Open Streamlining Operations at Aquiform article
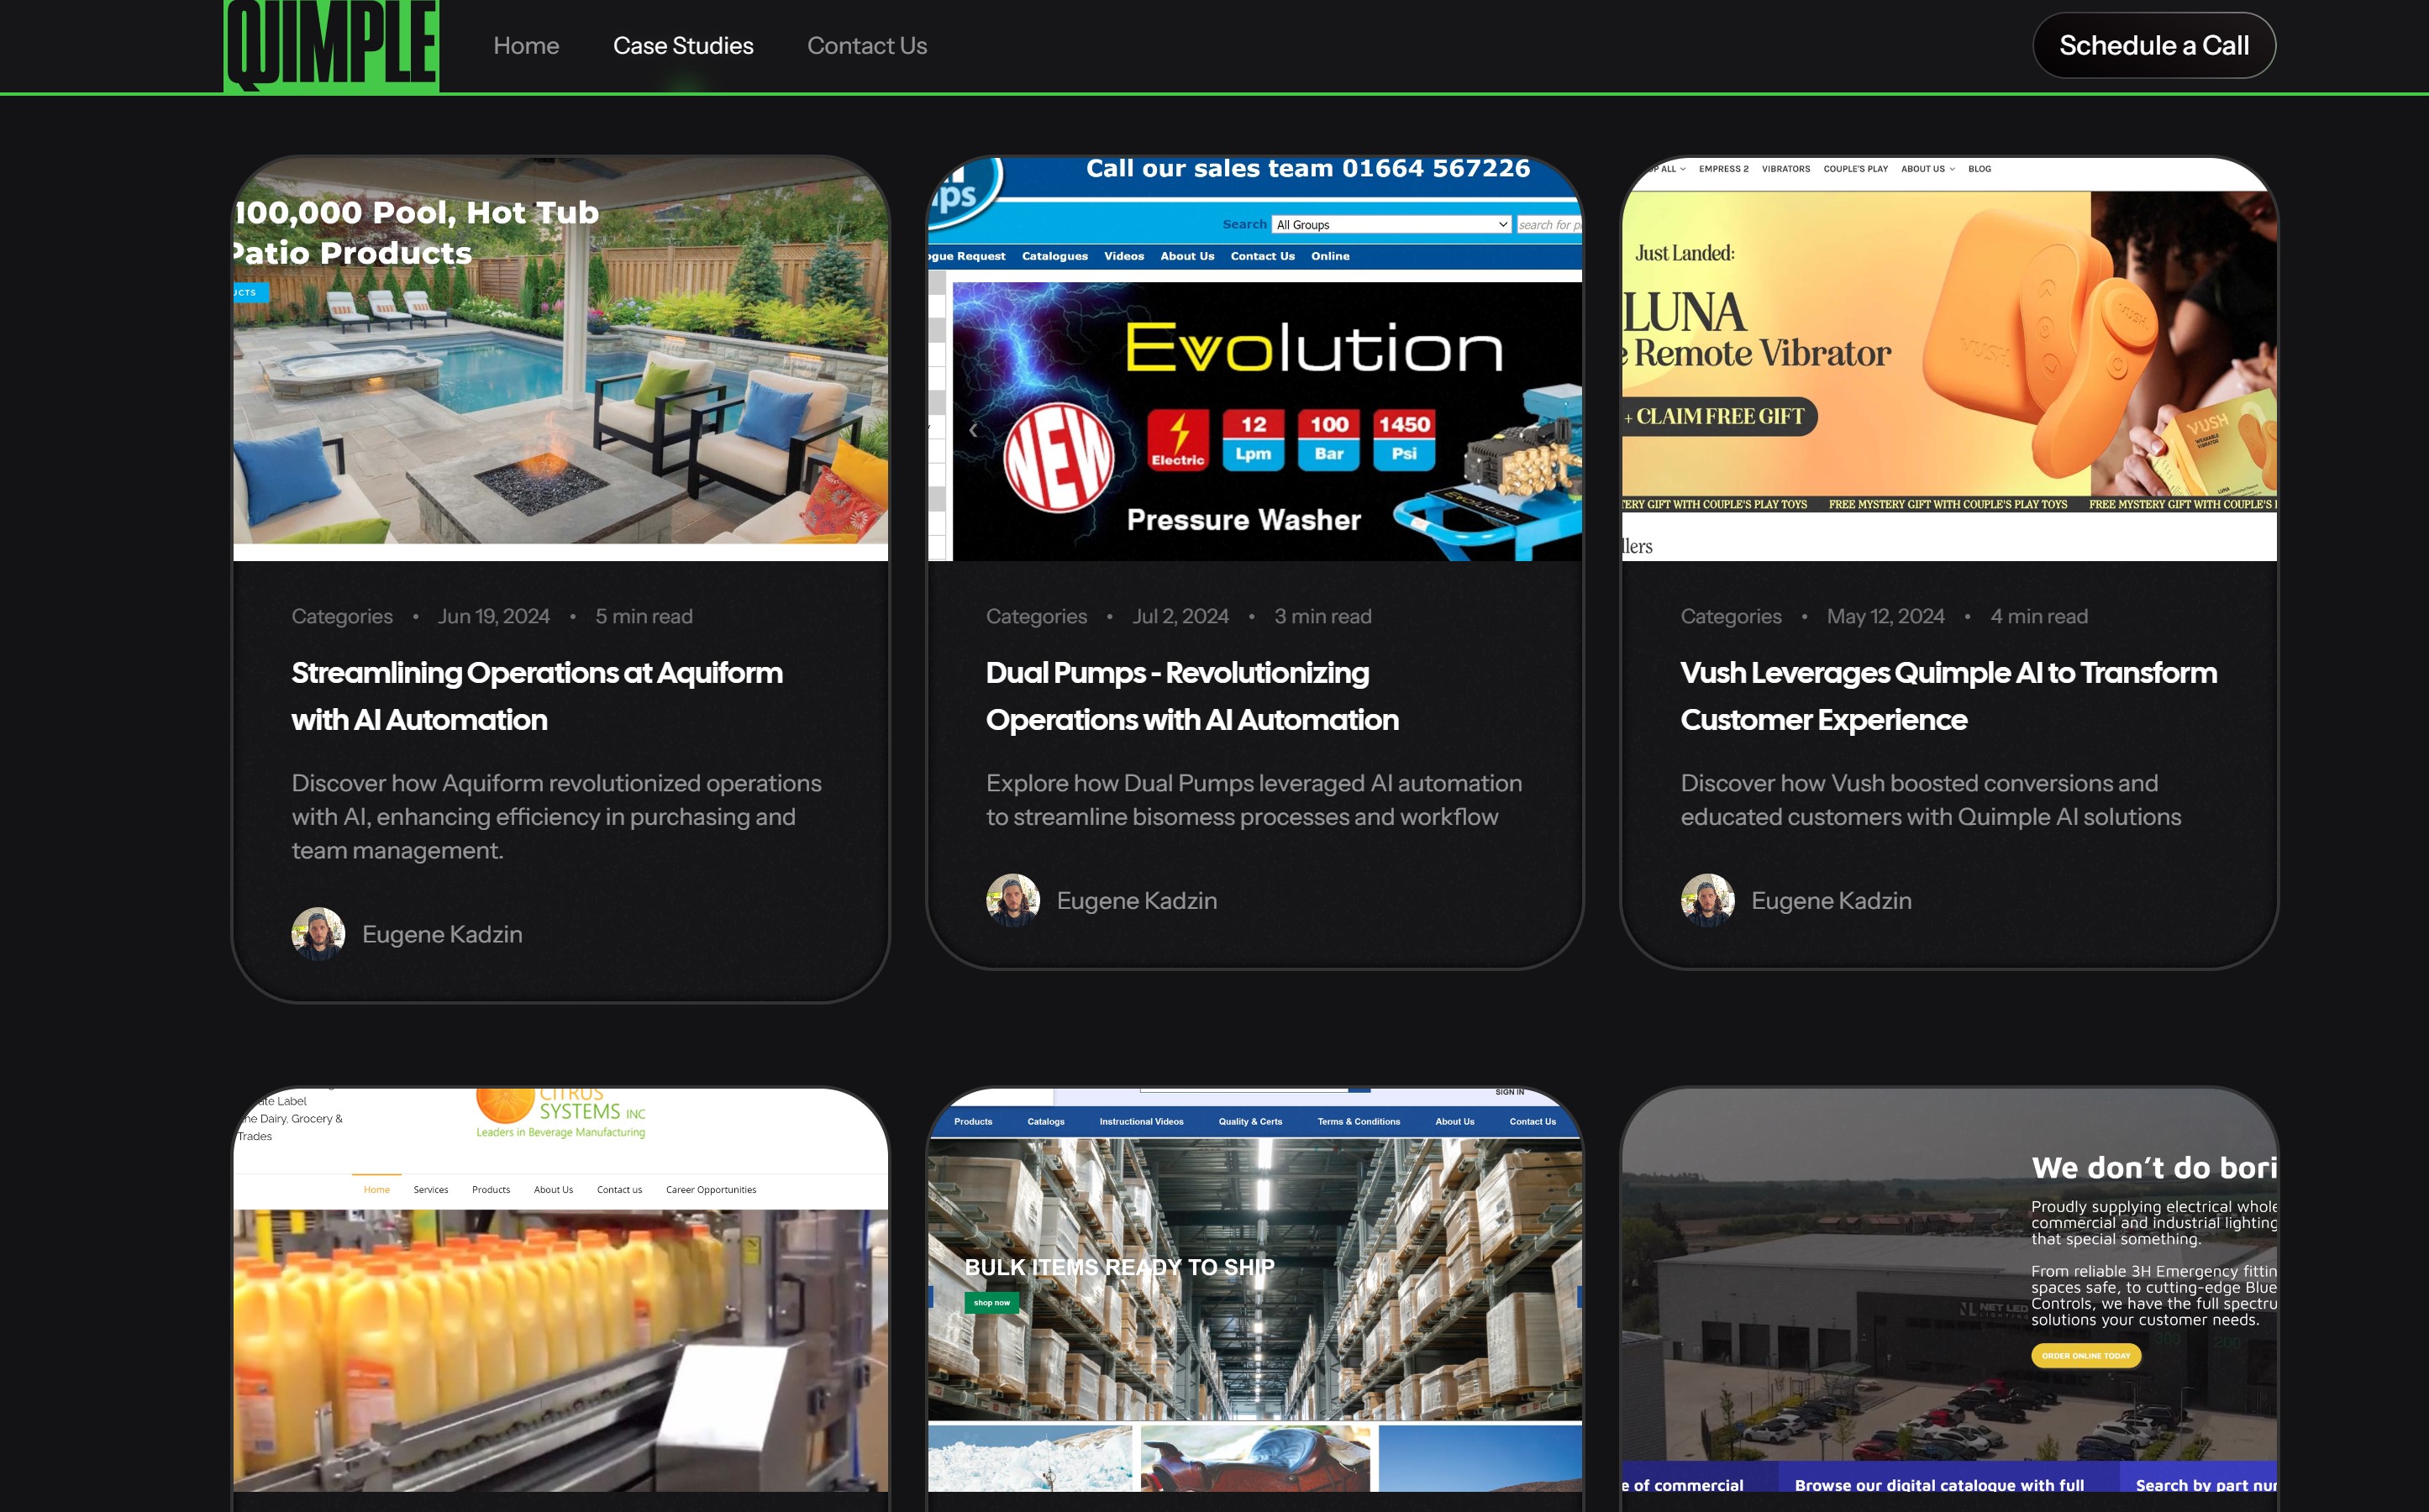The height and width of the screenshot is (1512, 2429). (x=537, y=696)
